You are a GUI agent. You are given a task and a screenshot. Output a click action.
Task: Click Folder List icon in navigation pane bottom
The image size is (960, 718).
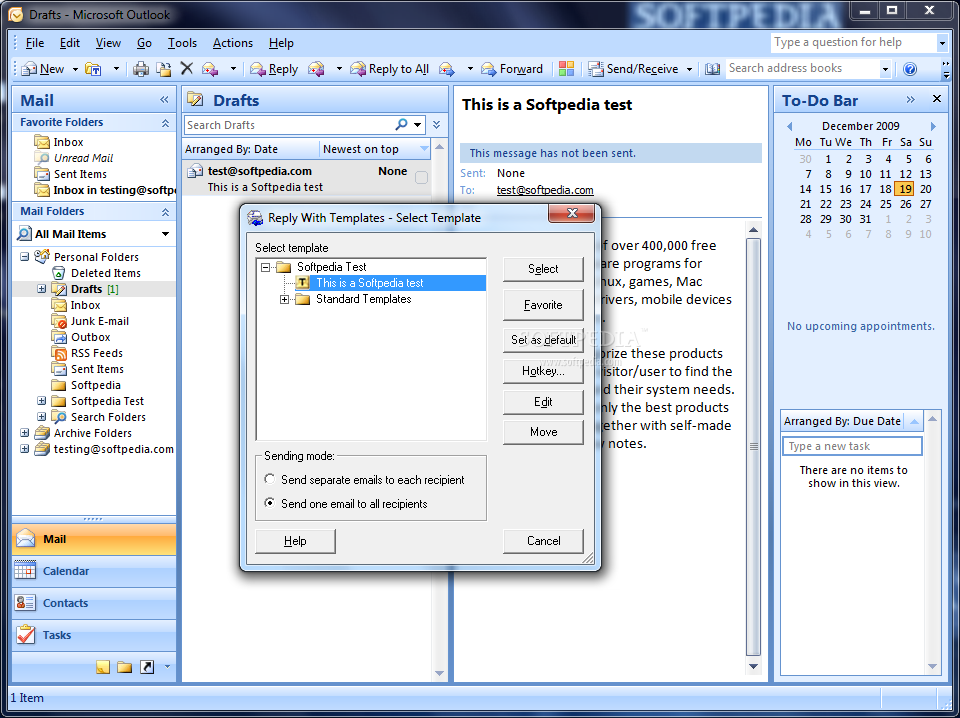pyautogui.click(x=125, y=667)
